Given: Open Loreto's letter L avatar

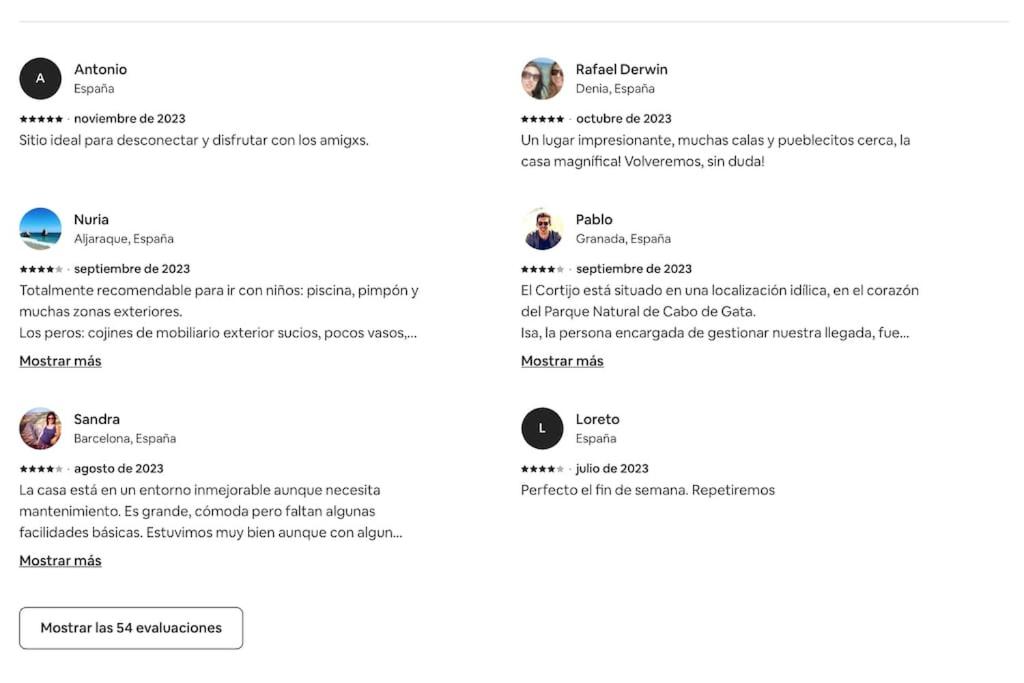Looking at the screenshot, I should pos(542,428).
